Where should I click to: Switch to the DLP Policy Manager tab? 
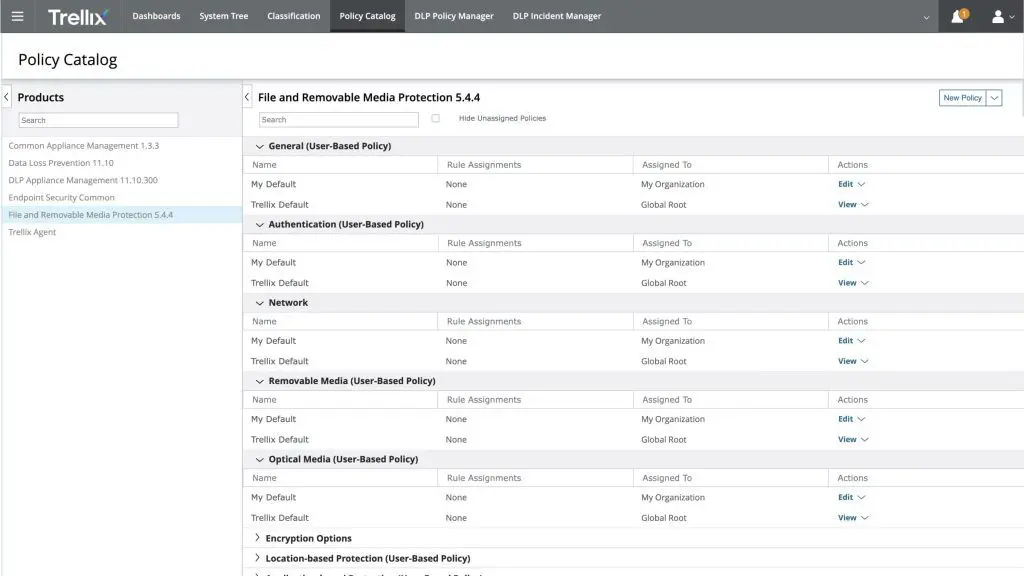(x=454, y=16)
